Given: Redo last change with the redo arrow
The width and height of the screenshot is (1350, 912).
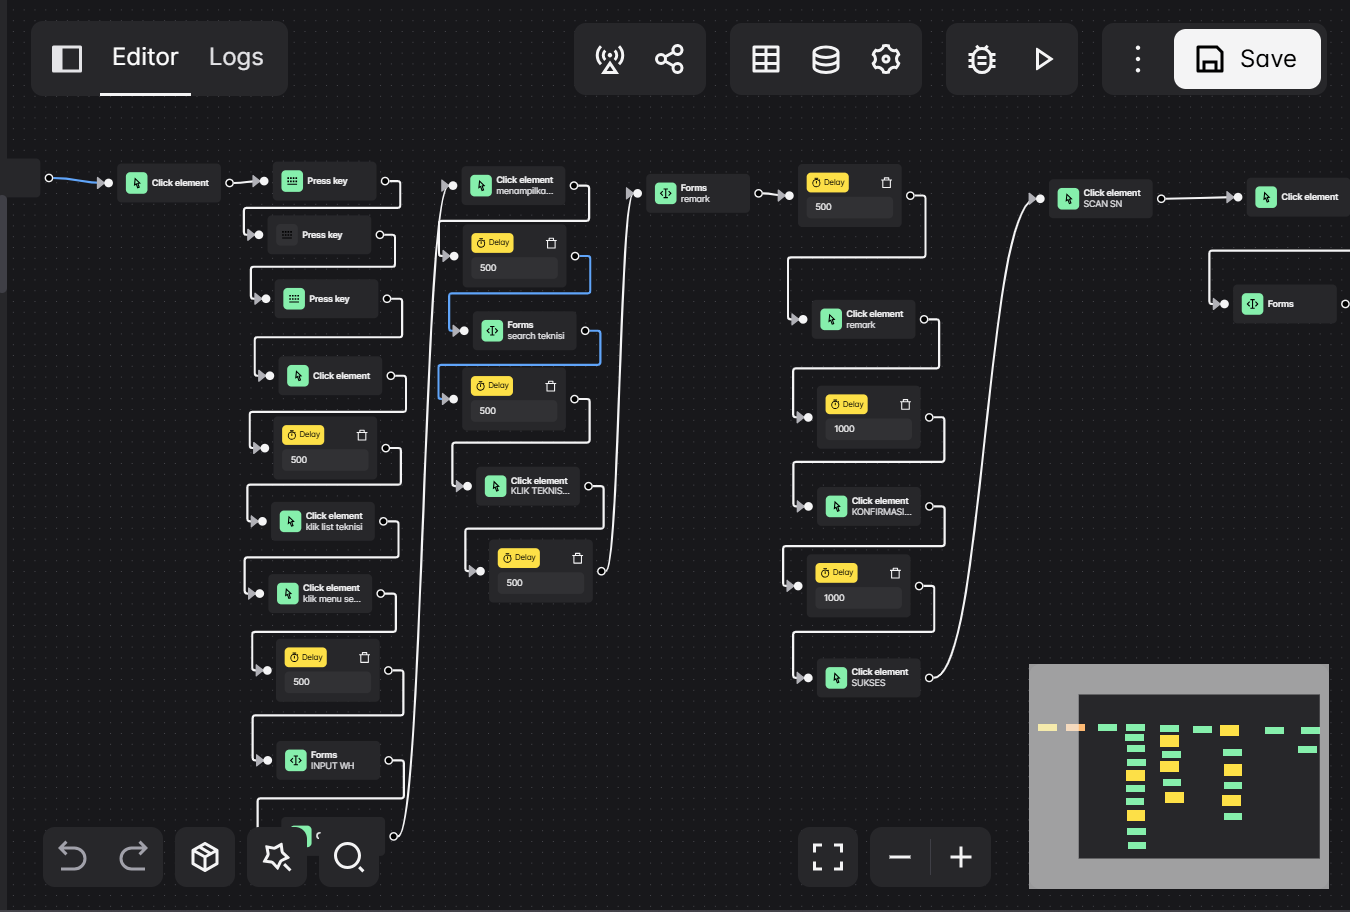Looking at the screenshot, I should [x=135, y=857].
